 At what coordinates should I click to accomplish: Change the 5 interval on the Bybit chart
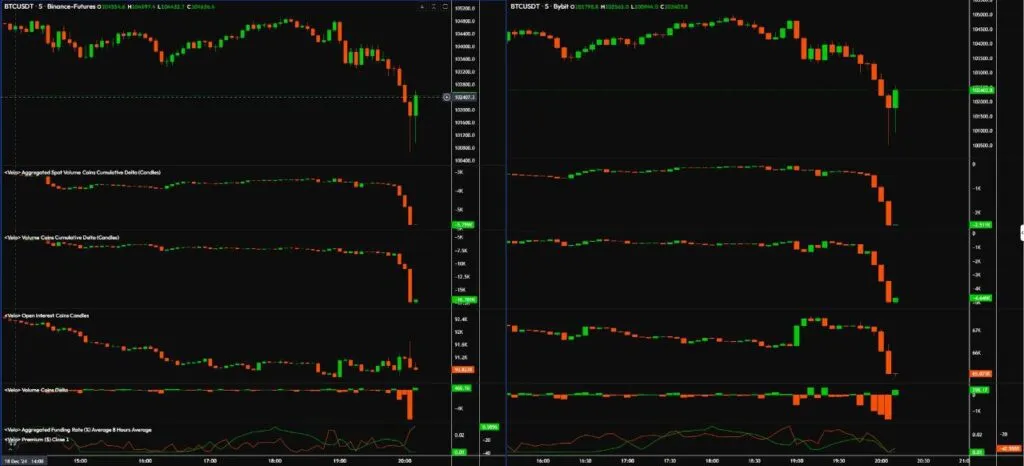pos(547,7)
